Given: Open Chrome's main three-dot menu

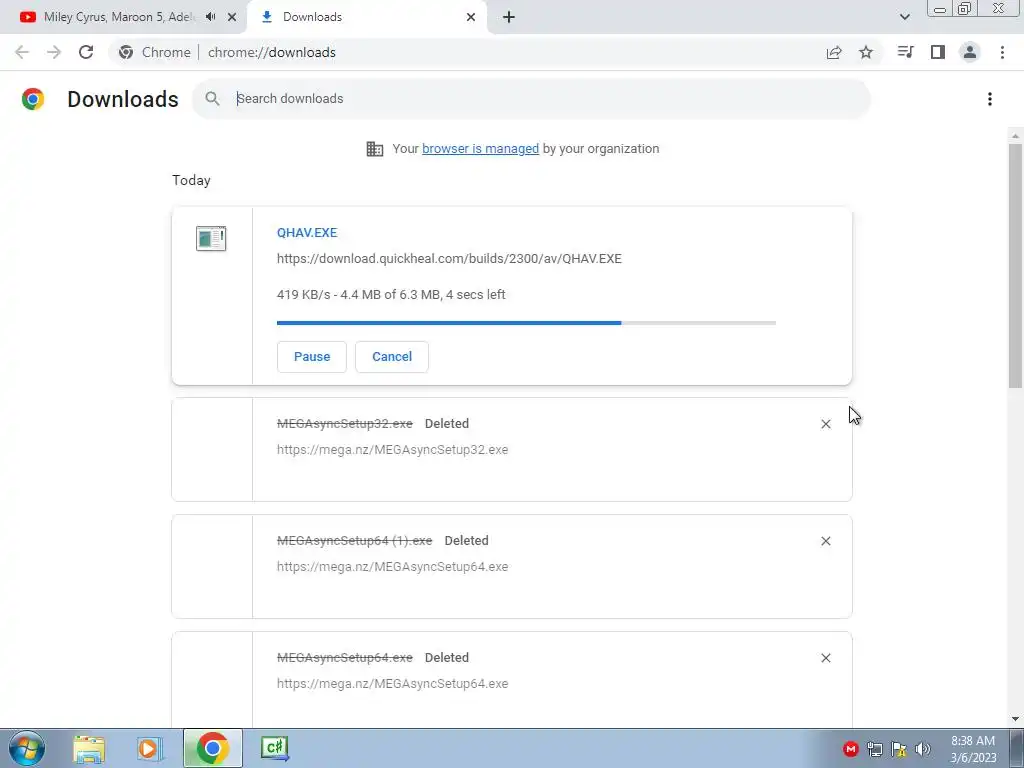Looking at the screenshot, I should [x=1002, y=52].
